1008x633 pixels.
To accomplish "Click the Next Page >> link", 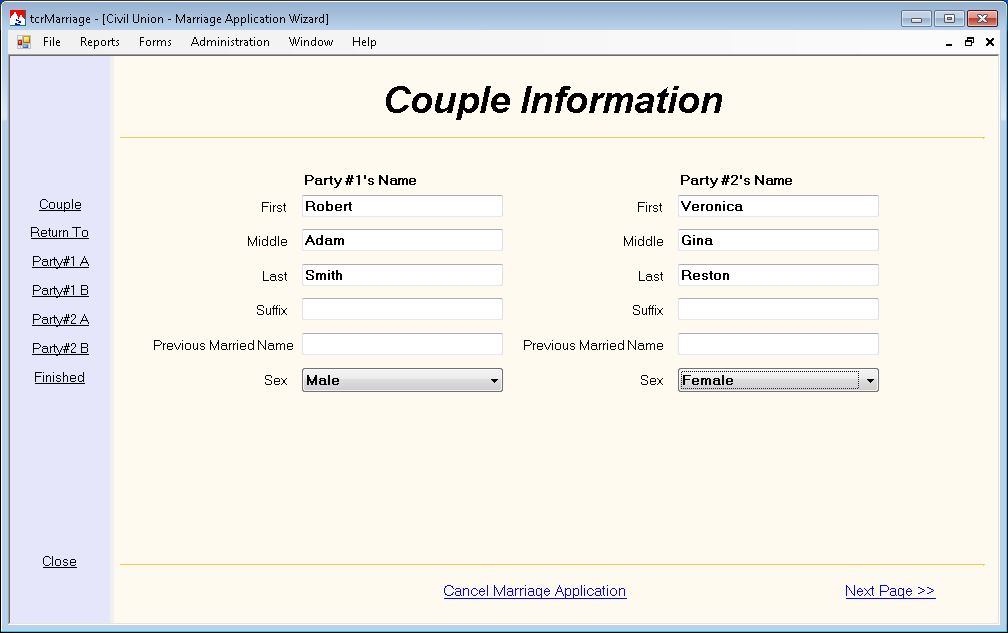I will tap(889, 591).
